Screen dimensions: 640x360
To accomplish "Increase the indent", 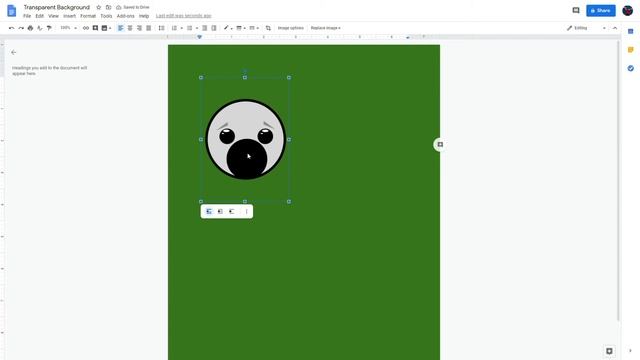I will click(214, 28).
